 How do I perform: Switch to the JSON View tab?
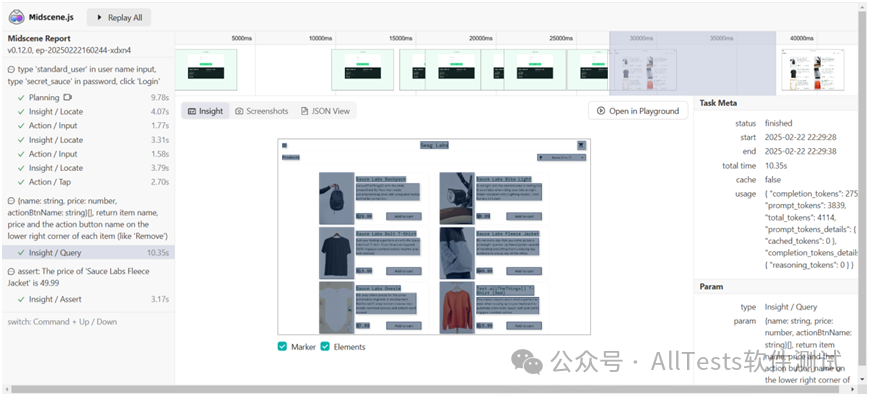point(325,111)
